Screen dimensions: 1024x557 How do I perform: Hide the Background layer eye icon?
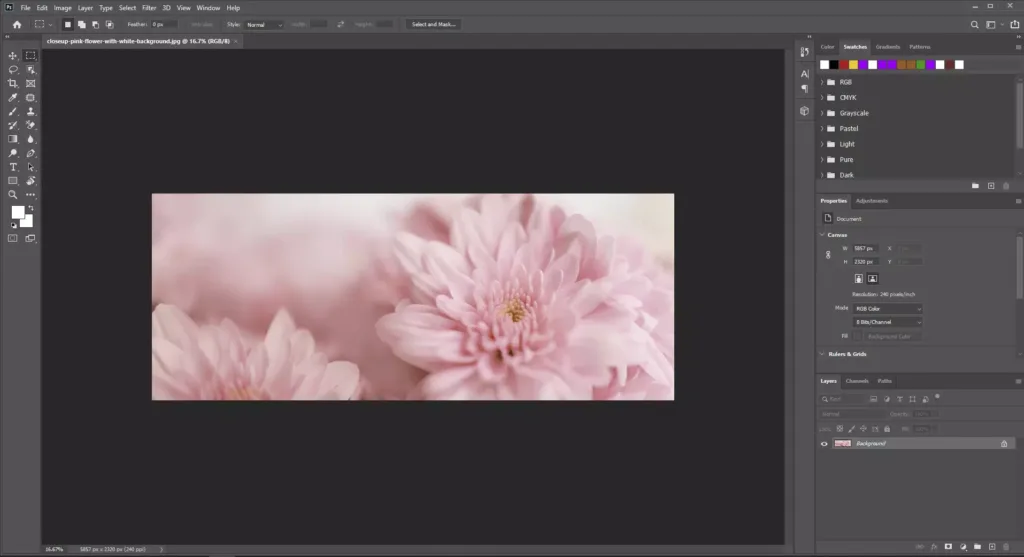tap(824, 444)
